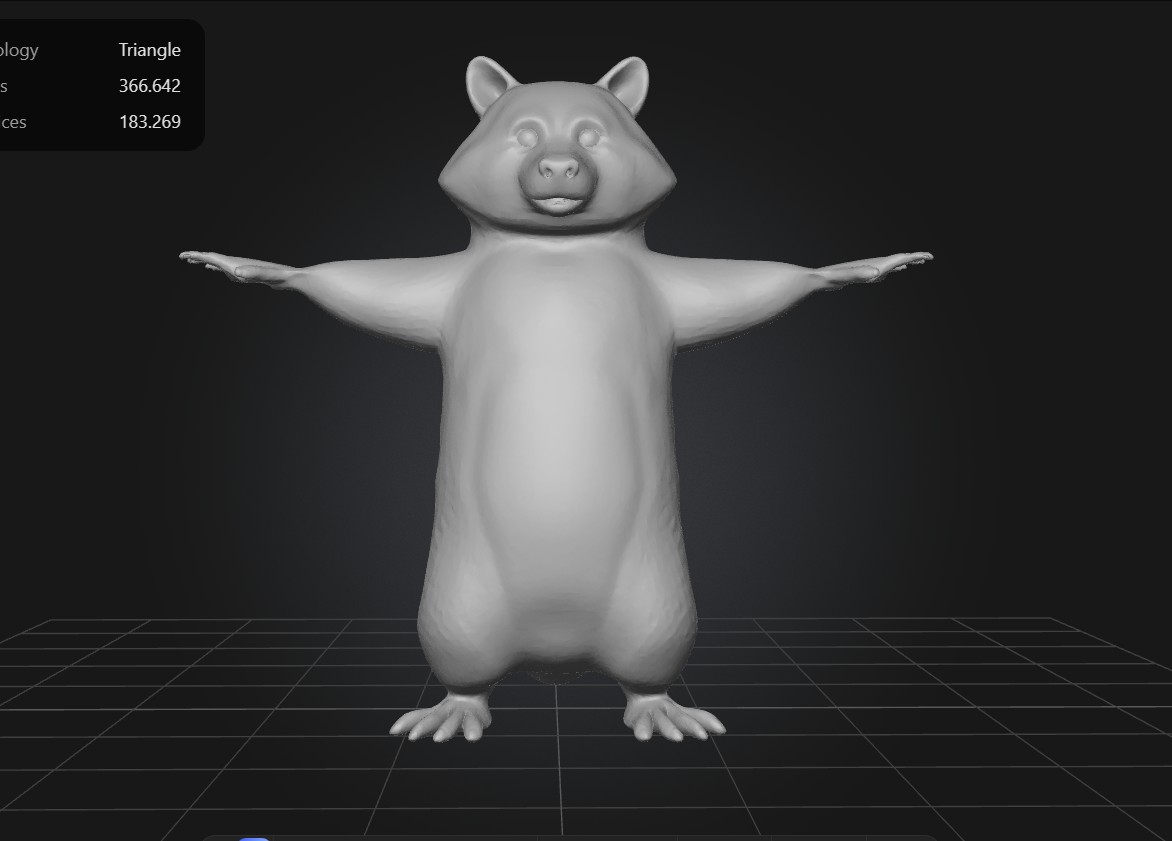The image size is (1172, 841).
Task: Click the Faces label in info panel
Action: 4,86
